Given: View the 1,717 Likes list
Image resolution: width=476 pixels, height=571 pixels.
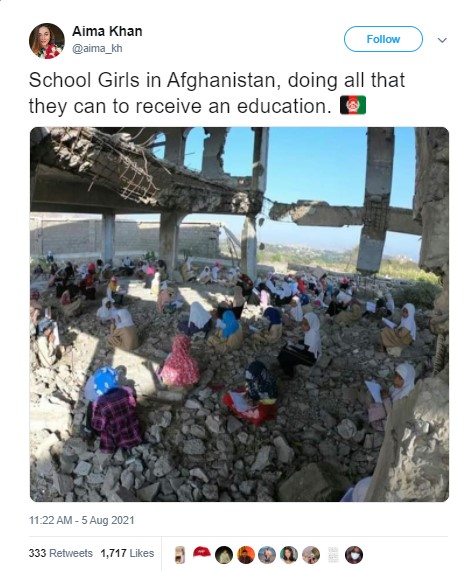Looking at the screenshot, I should pos(127,553).
